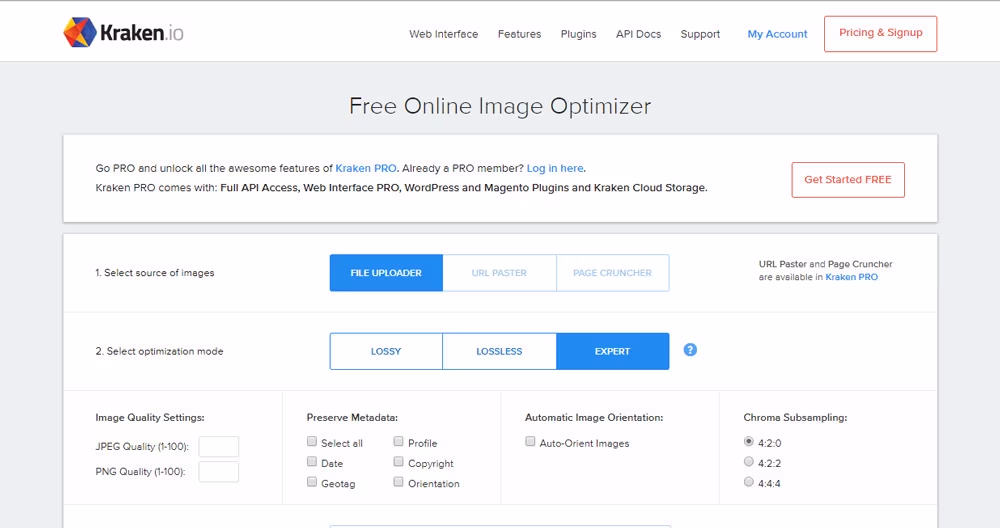This screenshot has height=528, width=1000.
Task: Open API Docs from navigation
Action: [638, 34]
